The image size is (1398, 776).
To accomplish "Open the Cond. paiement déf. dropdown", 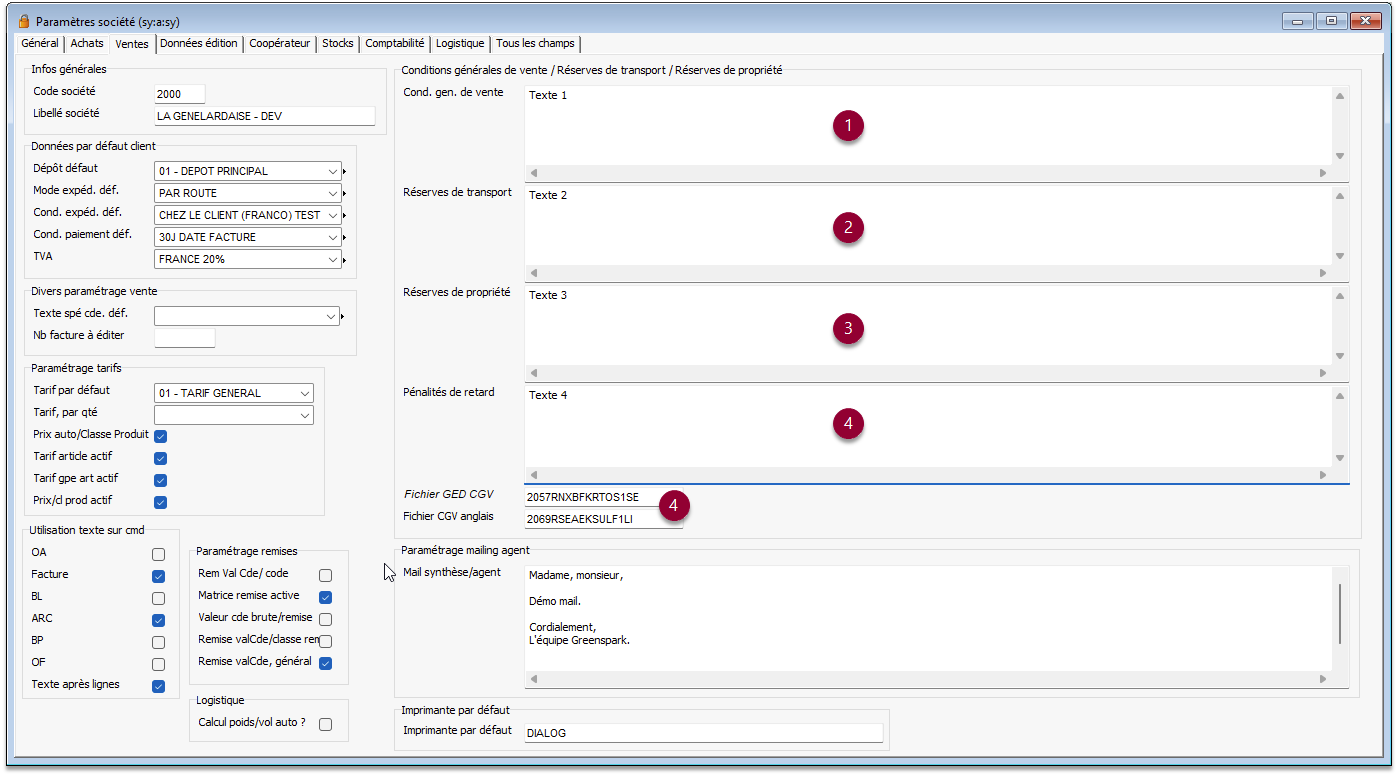I will pos(333,237).
